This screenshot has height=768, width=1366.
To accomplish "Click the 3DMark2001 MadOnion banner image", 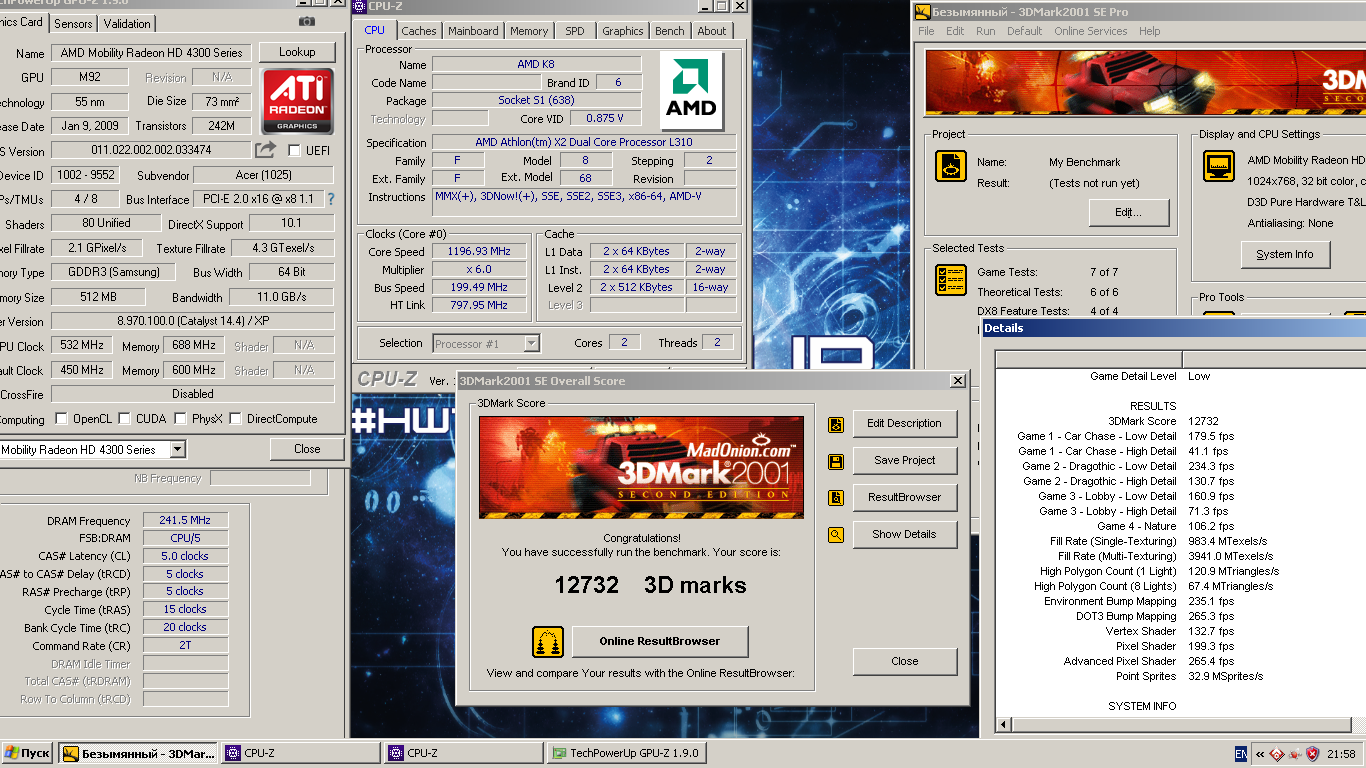I will pos(641,468).
